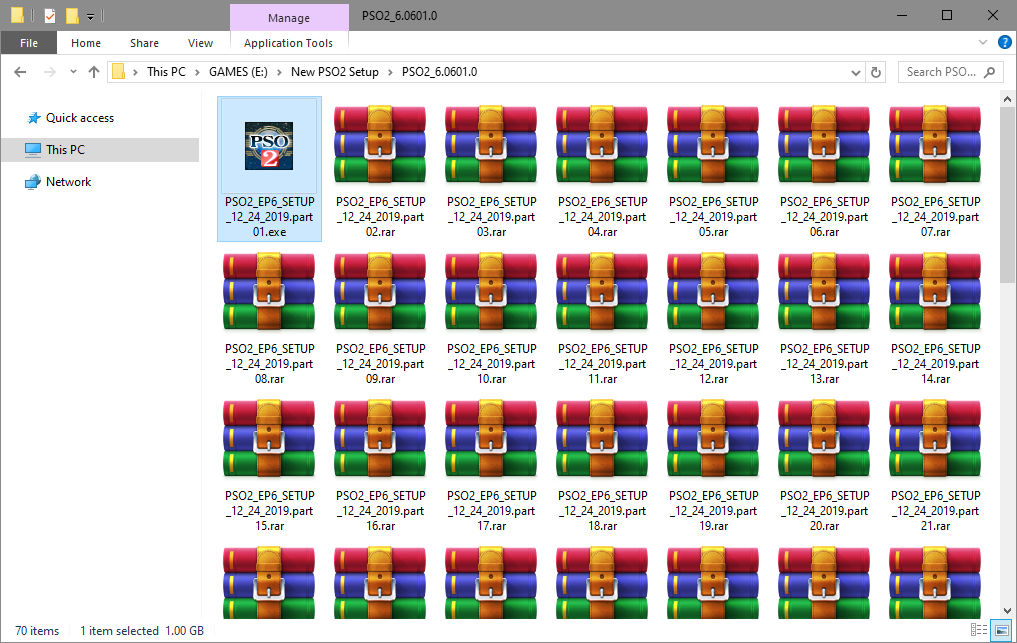The image size is (1017, 643).
Task: Go up one folder level
Action: pyautogui.click(x=94, y=72)
